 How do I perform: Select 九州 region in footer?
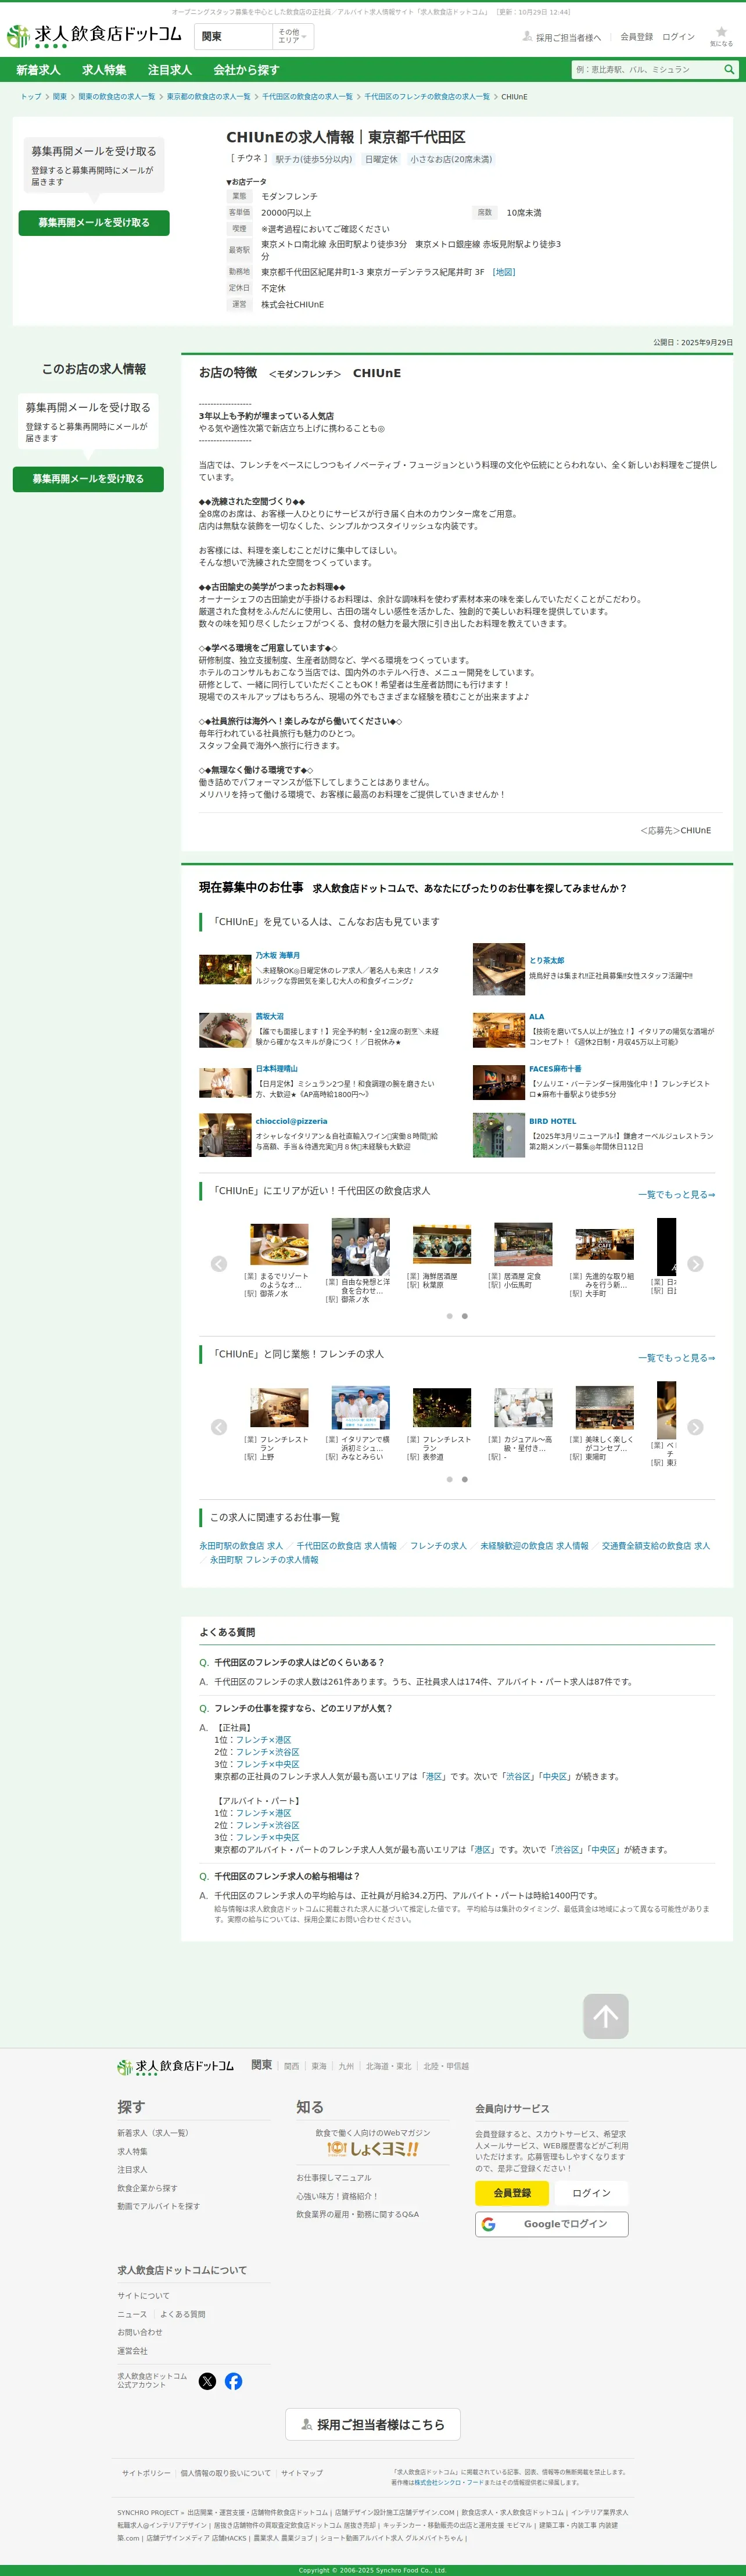tap(346, 2066)
